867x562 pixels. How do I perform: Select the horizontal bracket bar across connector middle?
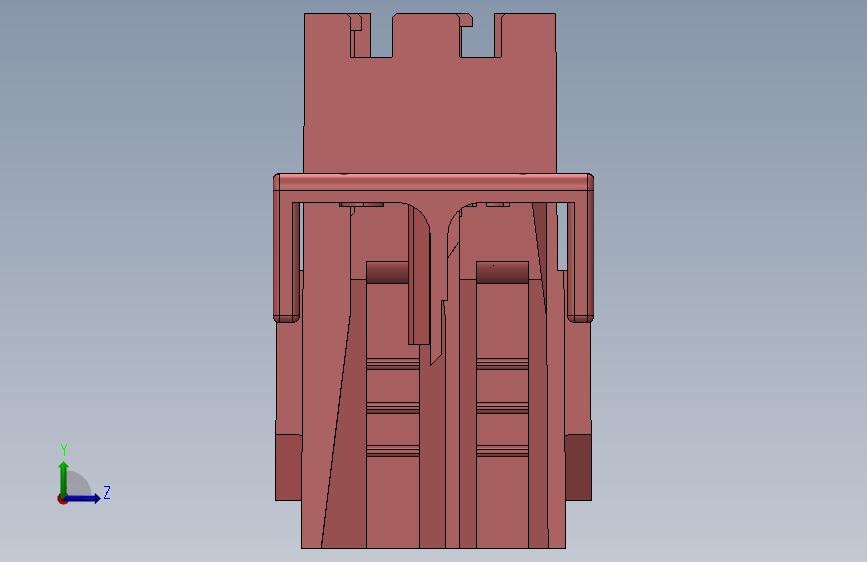[x=434, y=183]
